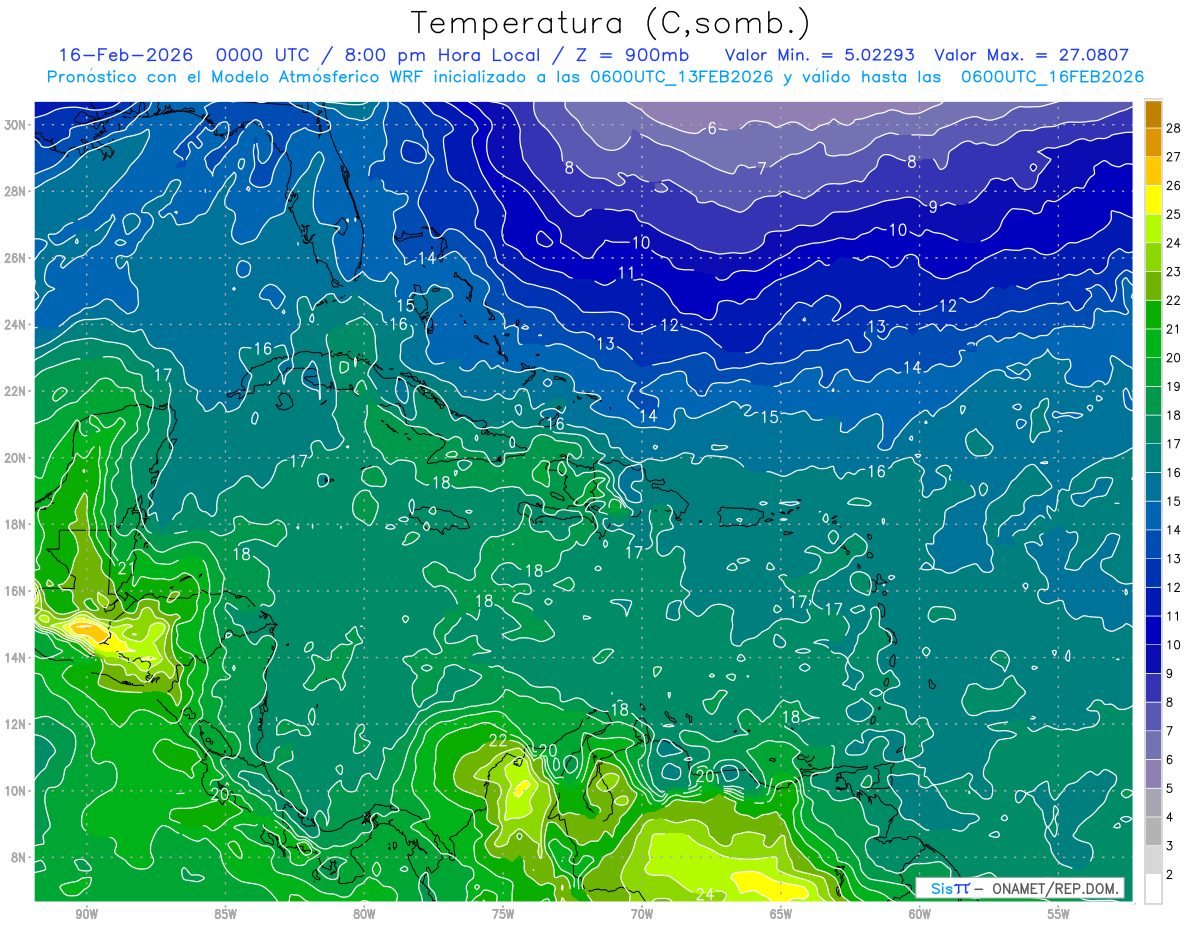Click the 'Valor Max. = 27.0807' text
Viewport: 1200px width, 927px height.
1032,55
